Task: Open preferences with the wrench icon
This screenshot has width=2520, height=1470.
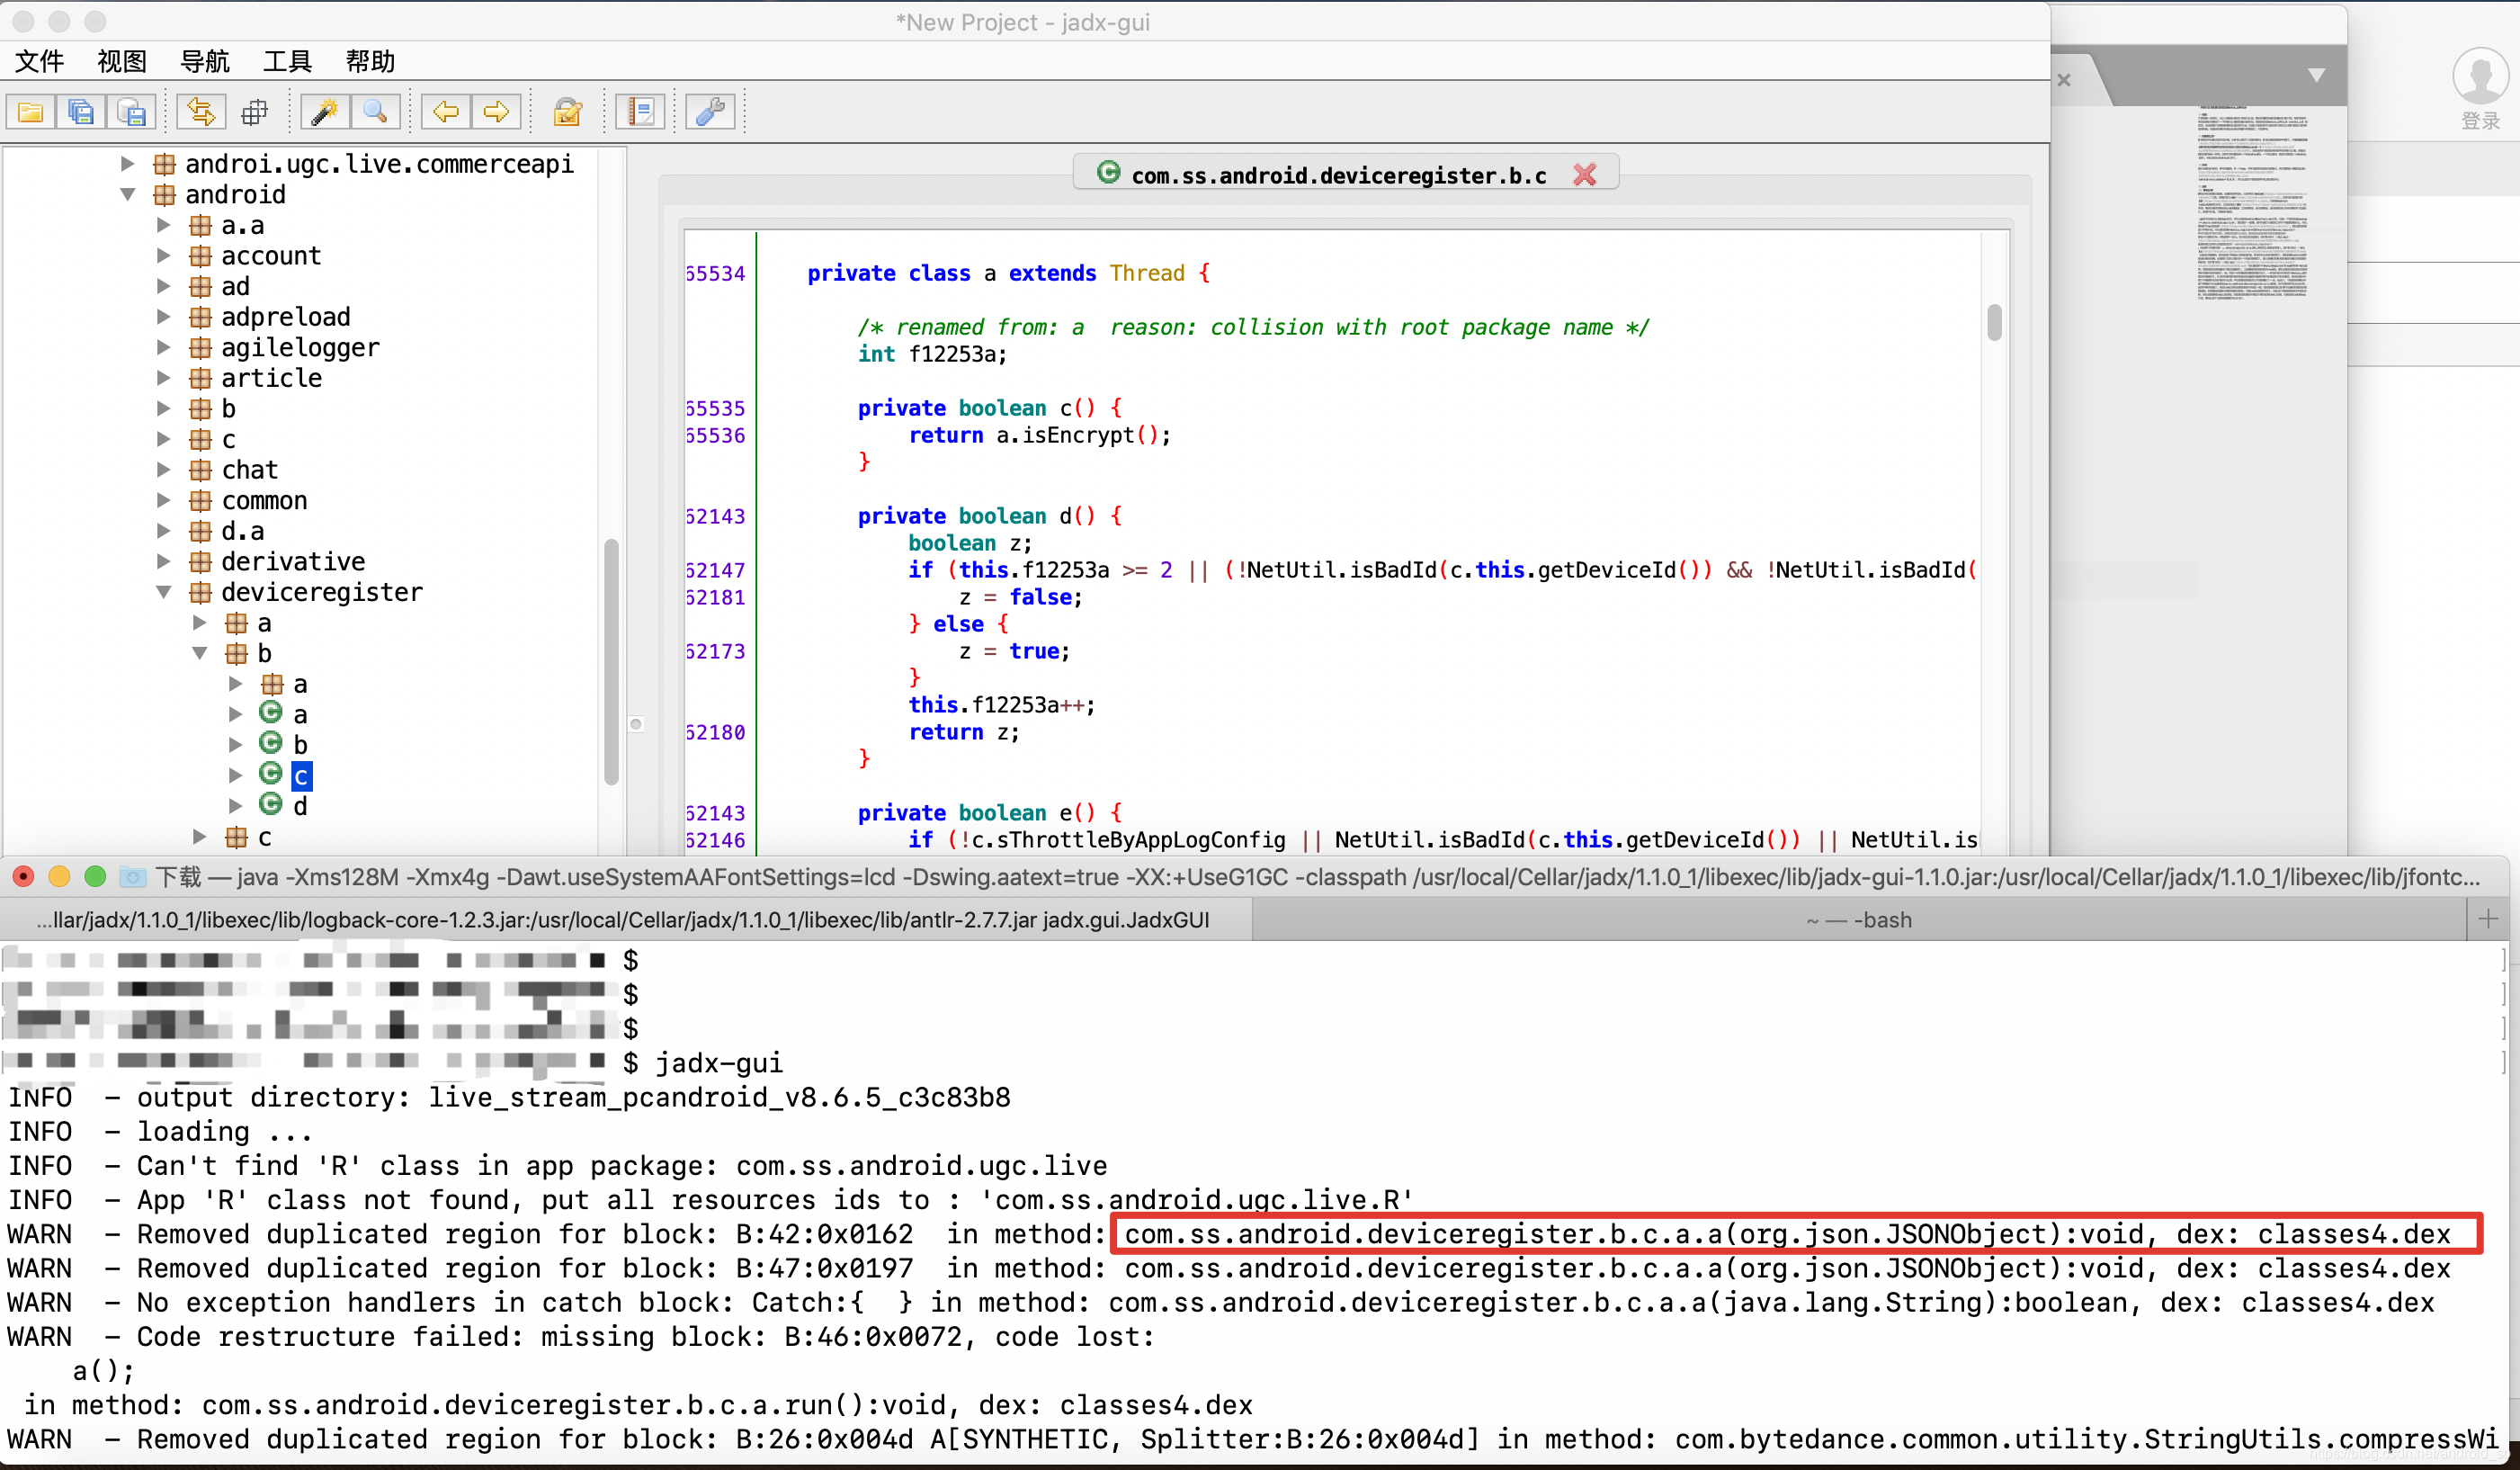Action: [x=710, y=112]
